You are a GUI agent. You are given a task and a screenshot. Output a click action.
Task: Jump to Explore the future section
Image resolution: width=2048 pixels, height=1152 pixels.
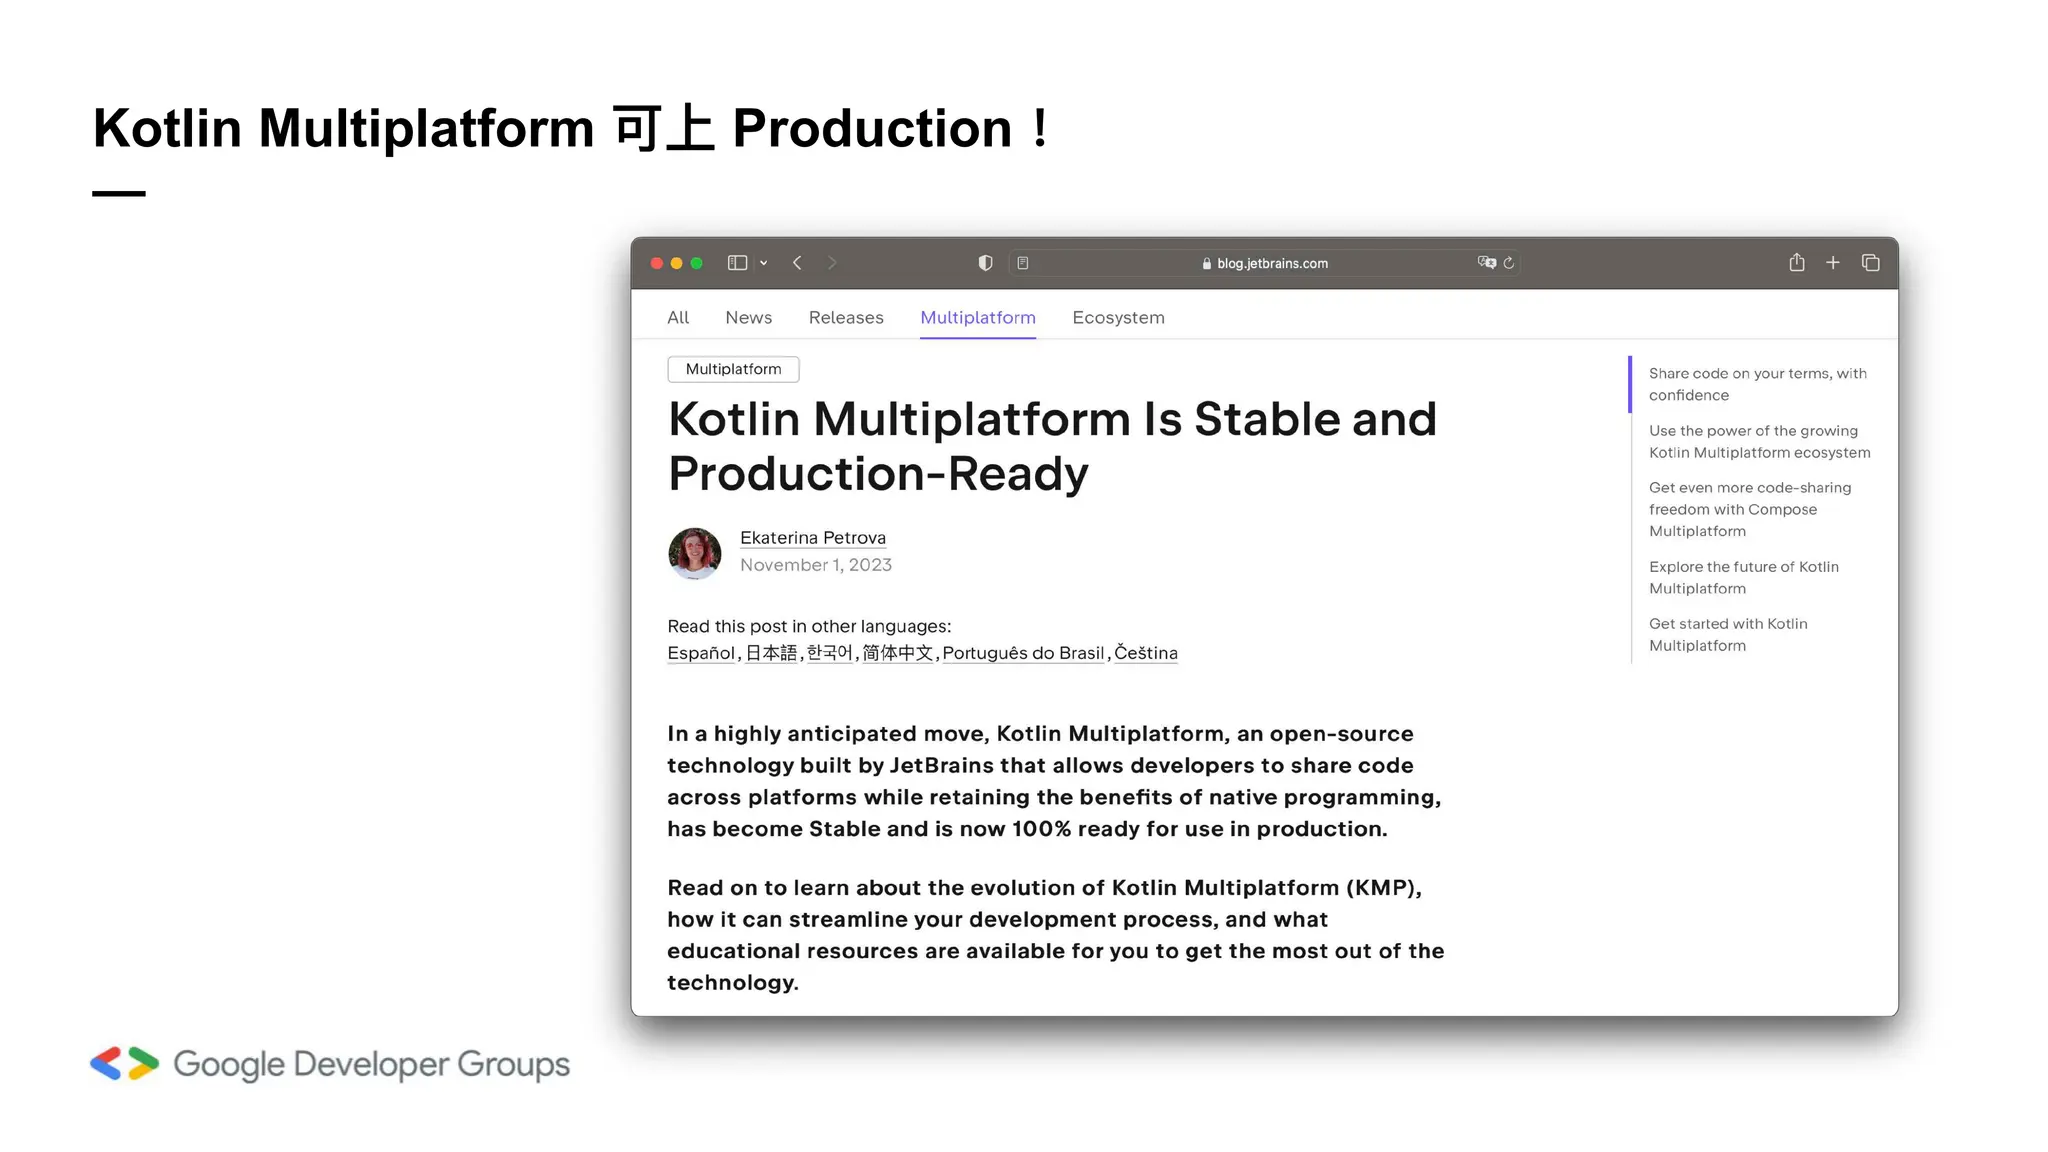click(1744, 577)
